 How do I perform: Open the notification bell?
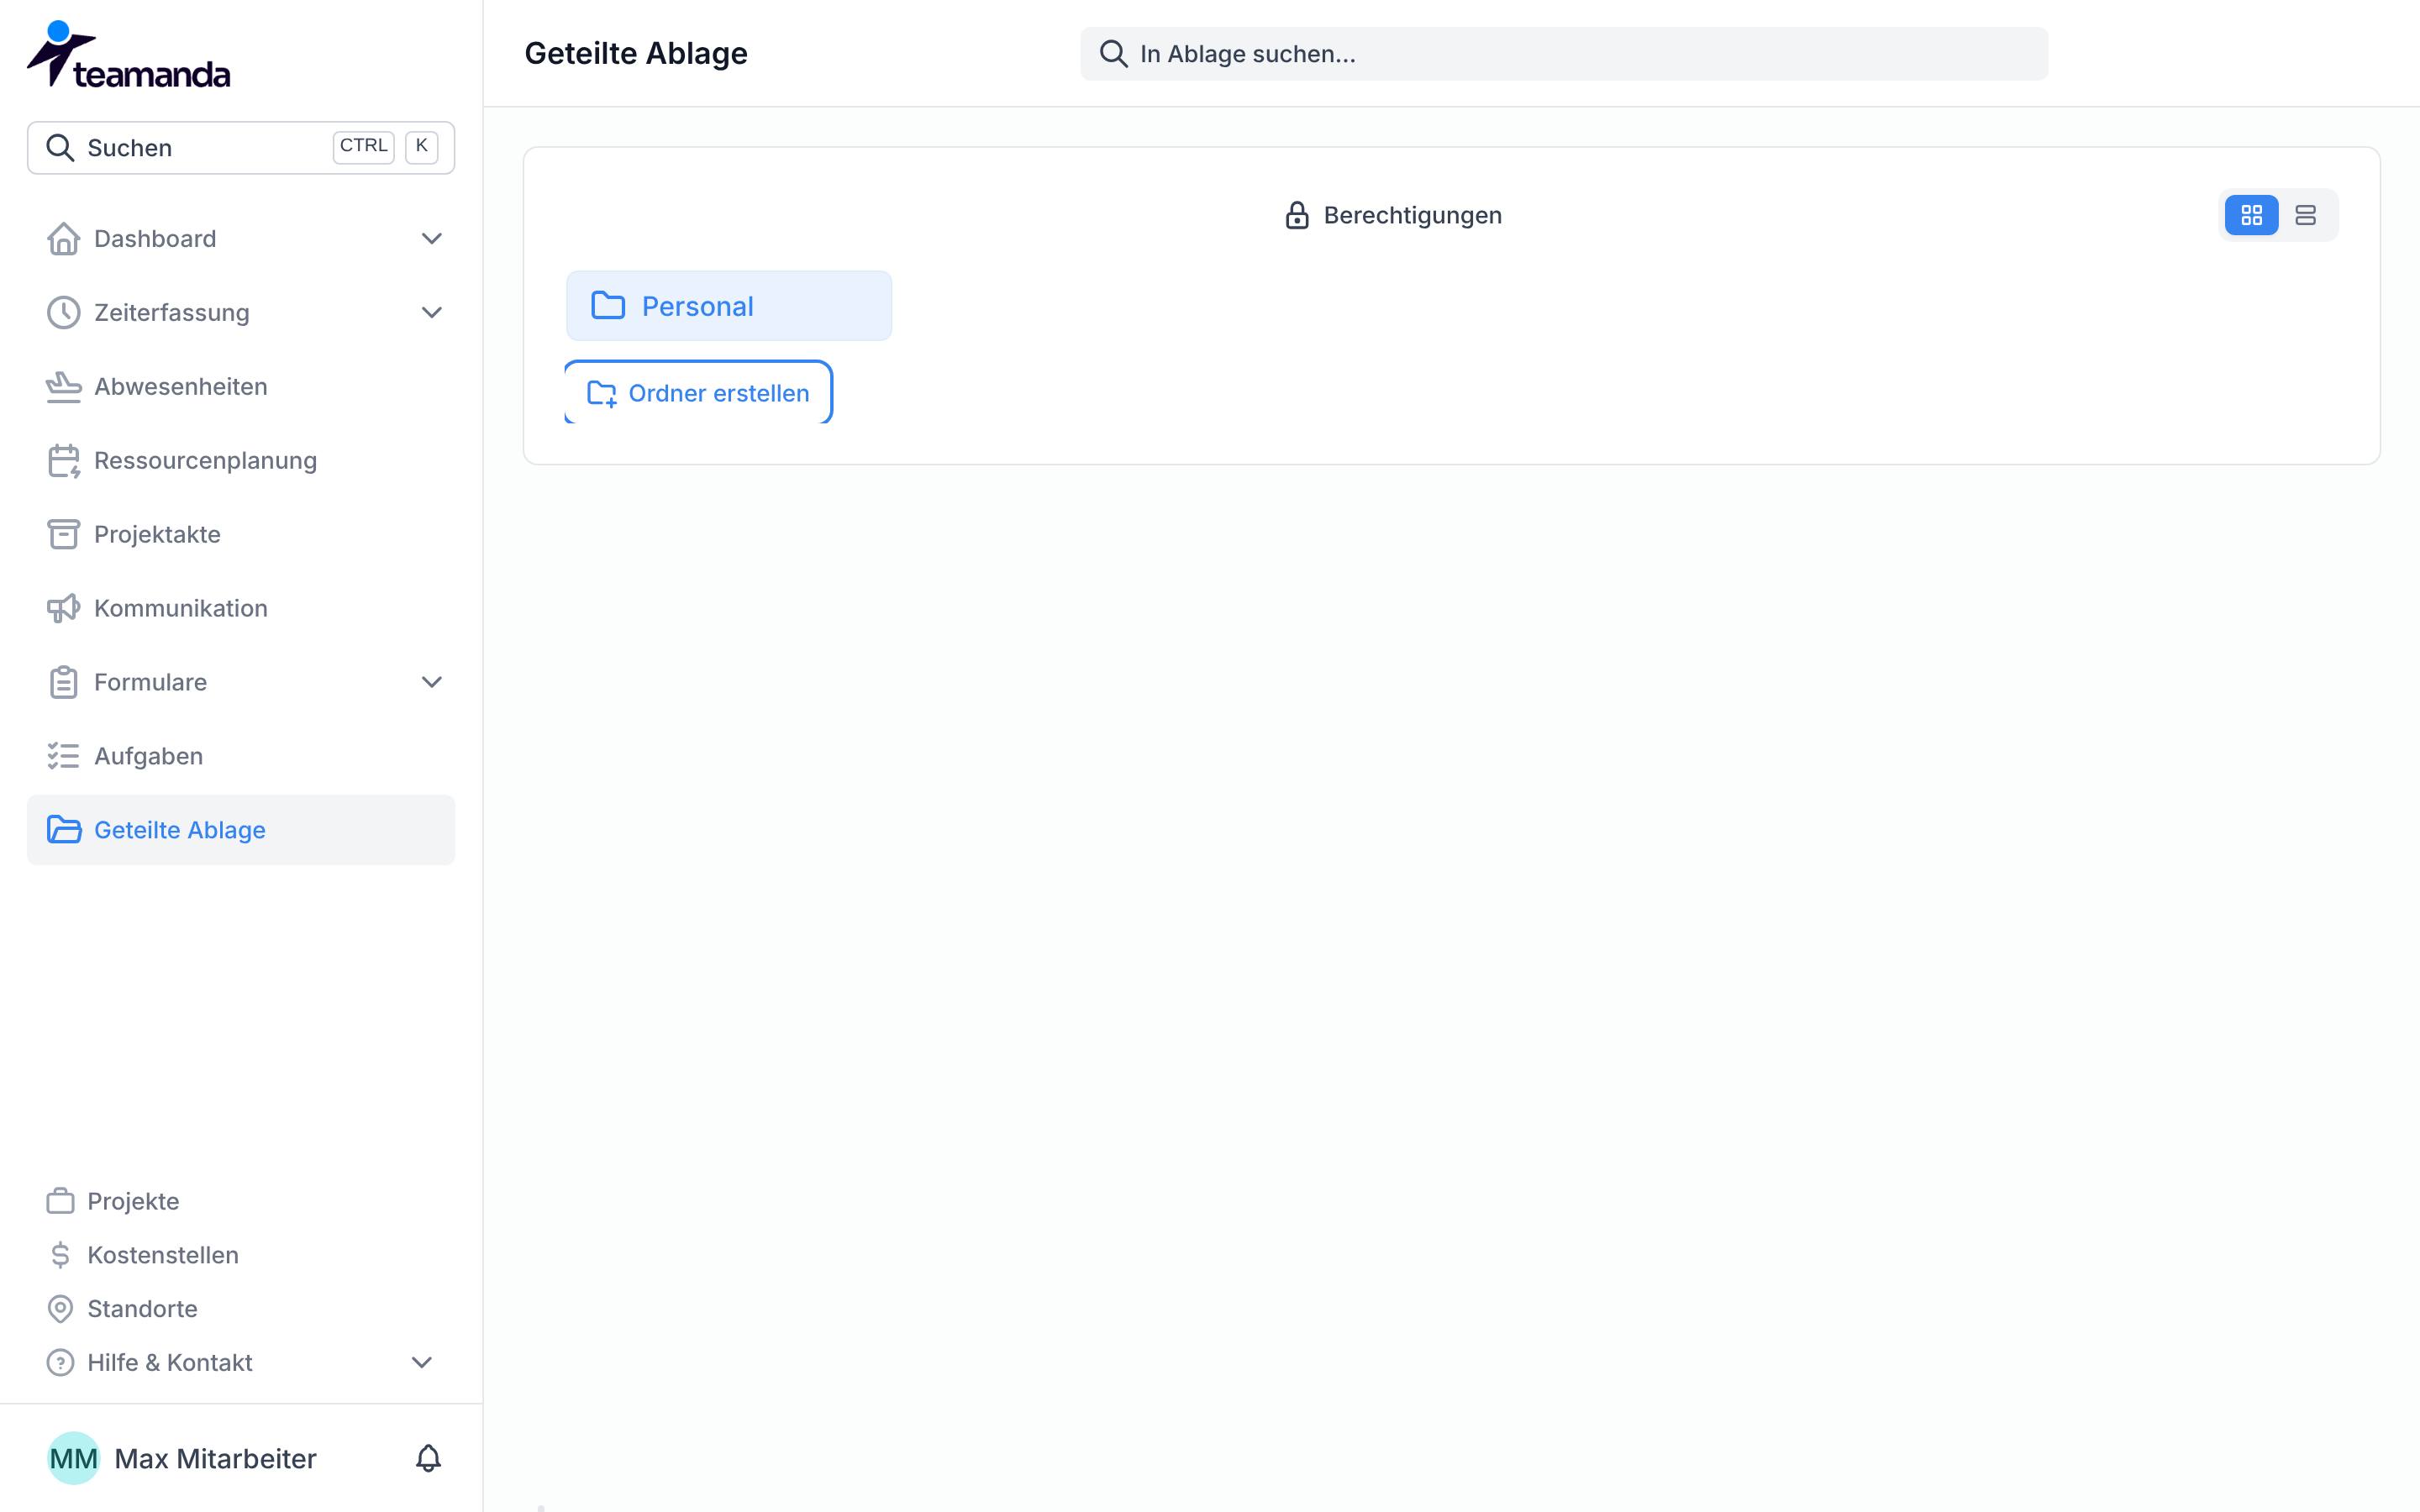point(428,1458)
